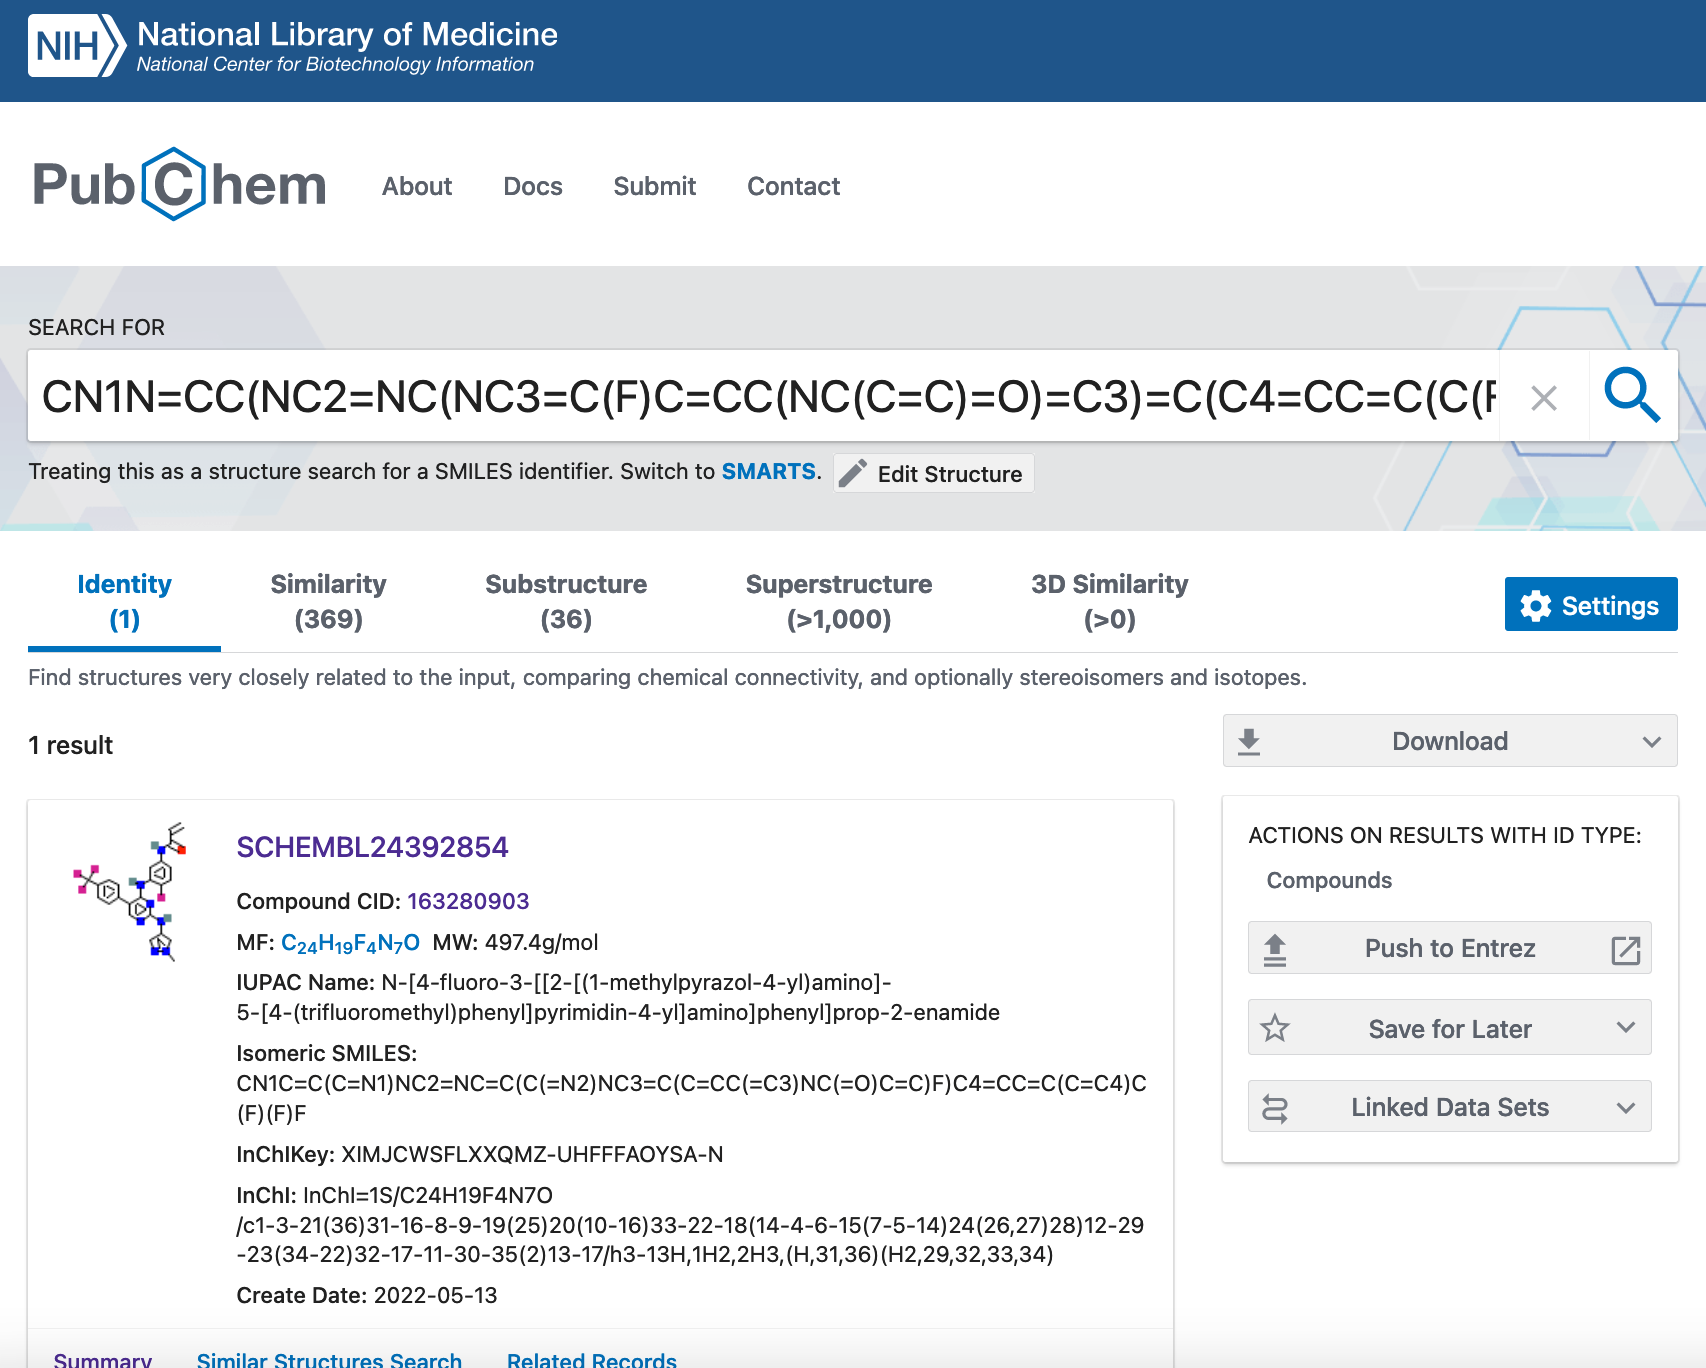The height and width of the screenshot is (1368, 1706).
Task: Clear the search query with X icon
Action: coord(1544,398)
